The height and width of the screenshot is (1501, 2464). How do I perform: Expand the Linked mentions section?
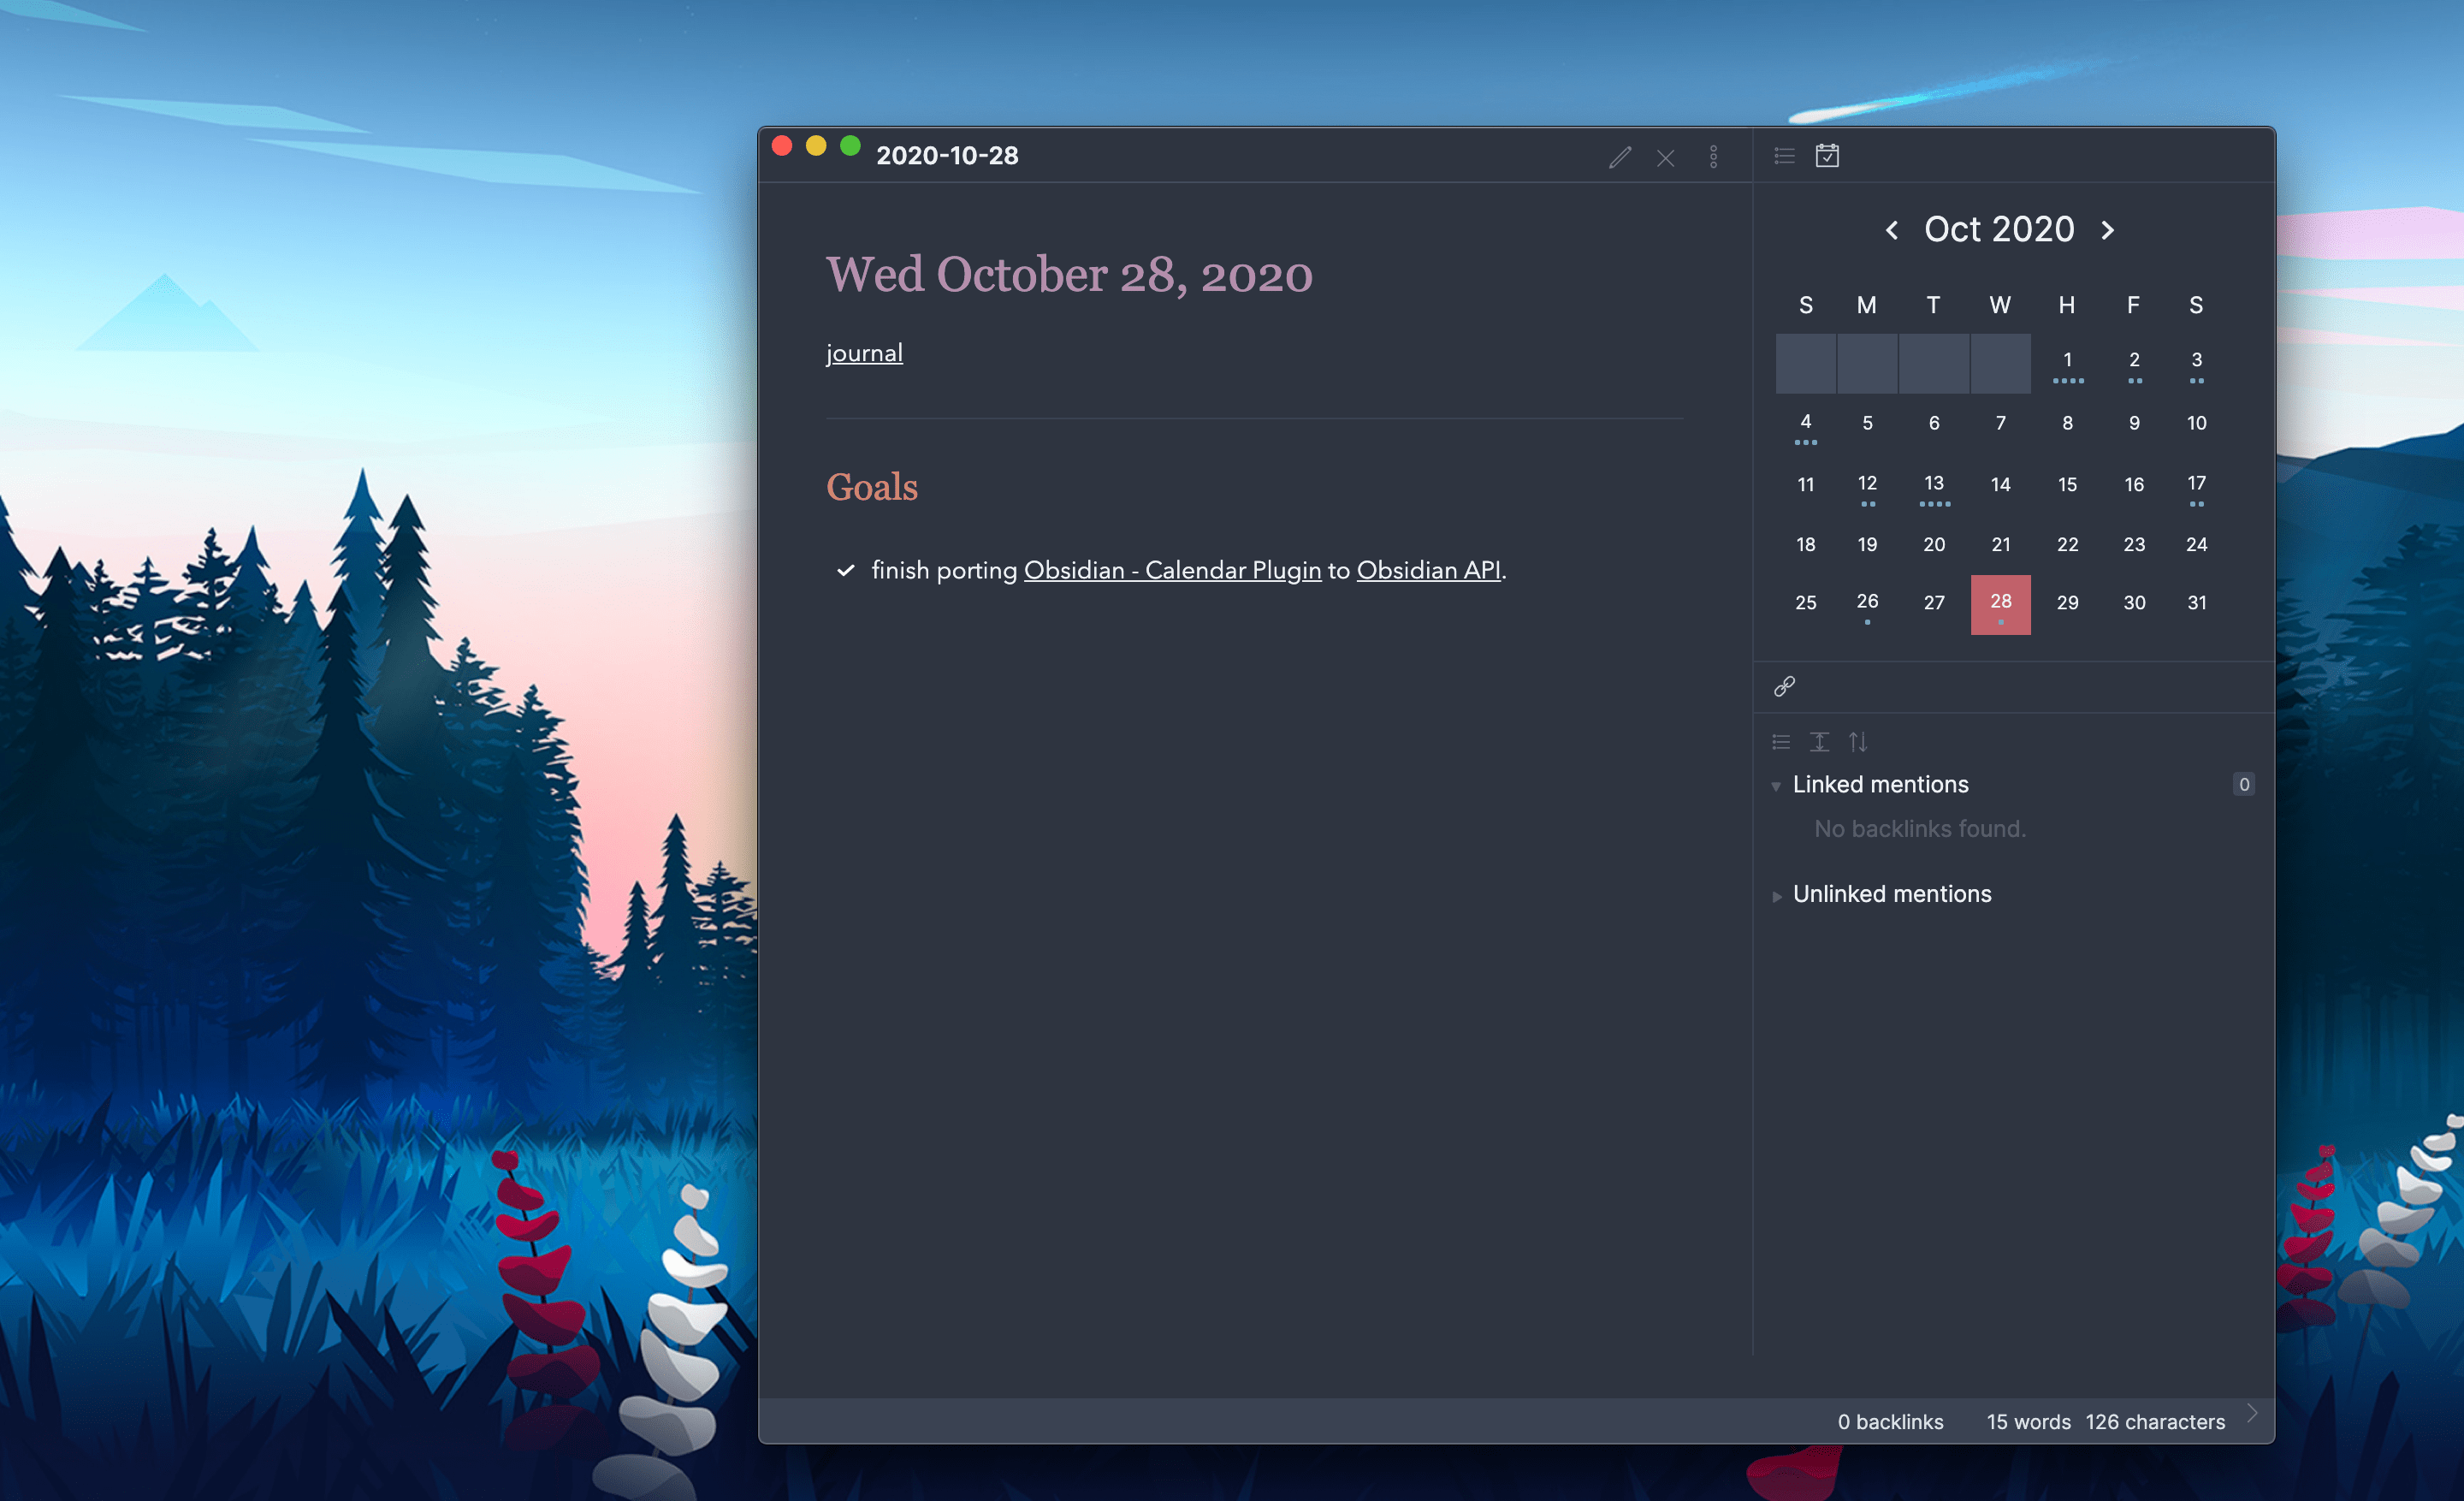tap(1776, 785)
